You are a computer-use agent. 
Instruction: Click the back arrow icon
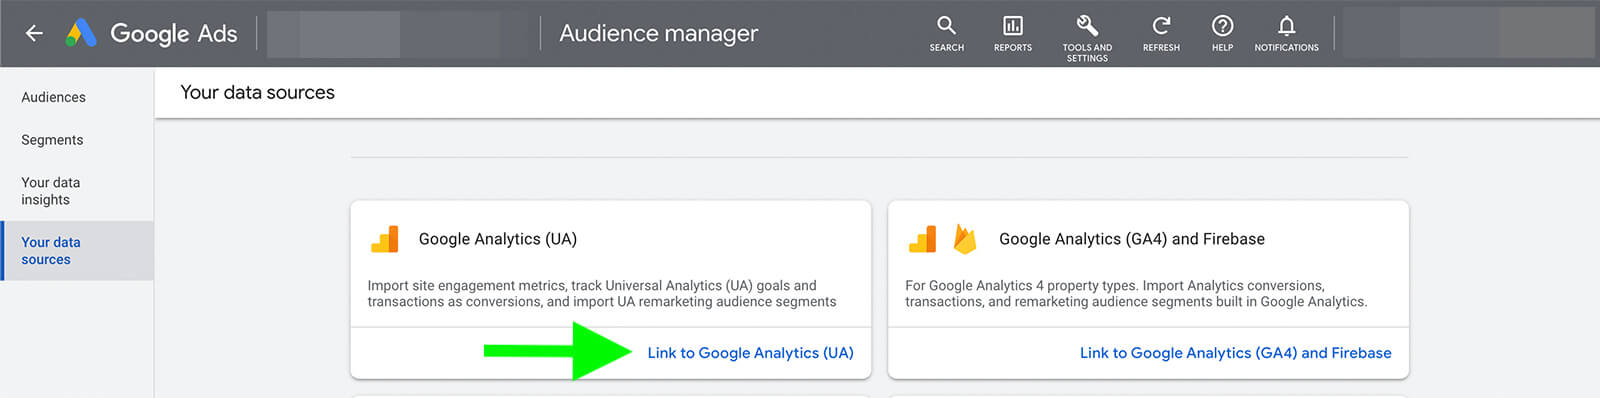[x=34, y=33]
